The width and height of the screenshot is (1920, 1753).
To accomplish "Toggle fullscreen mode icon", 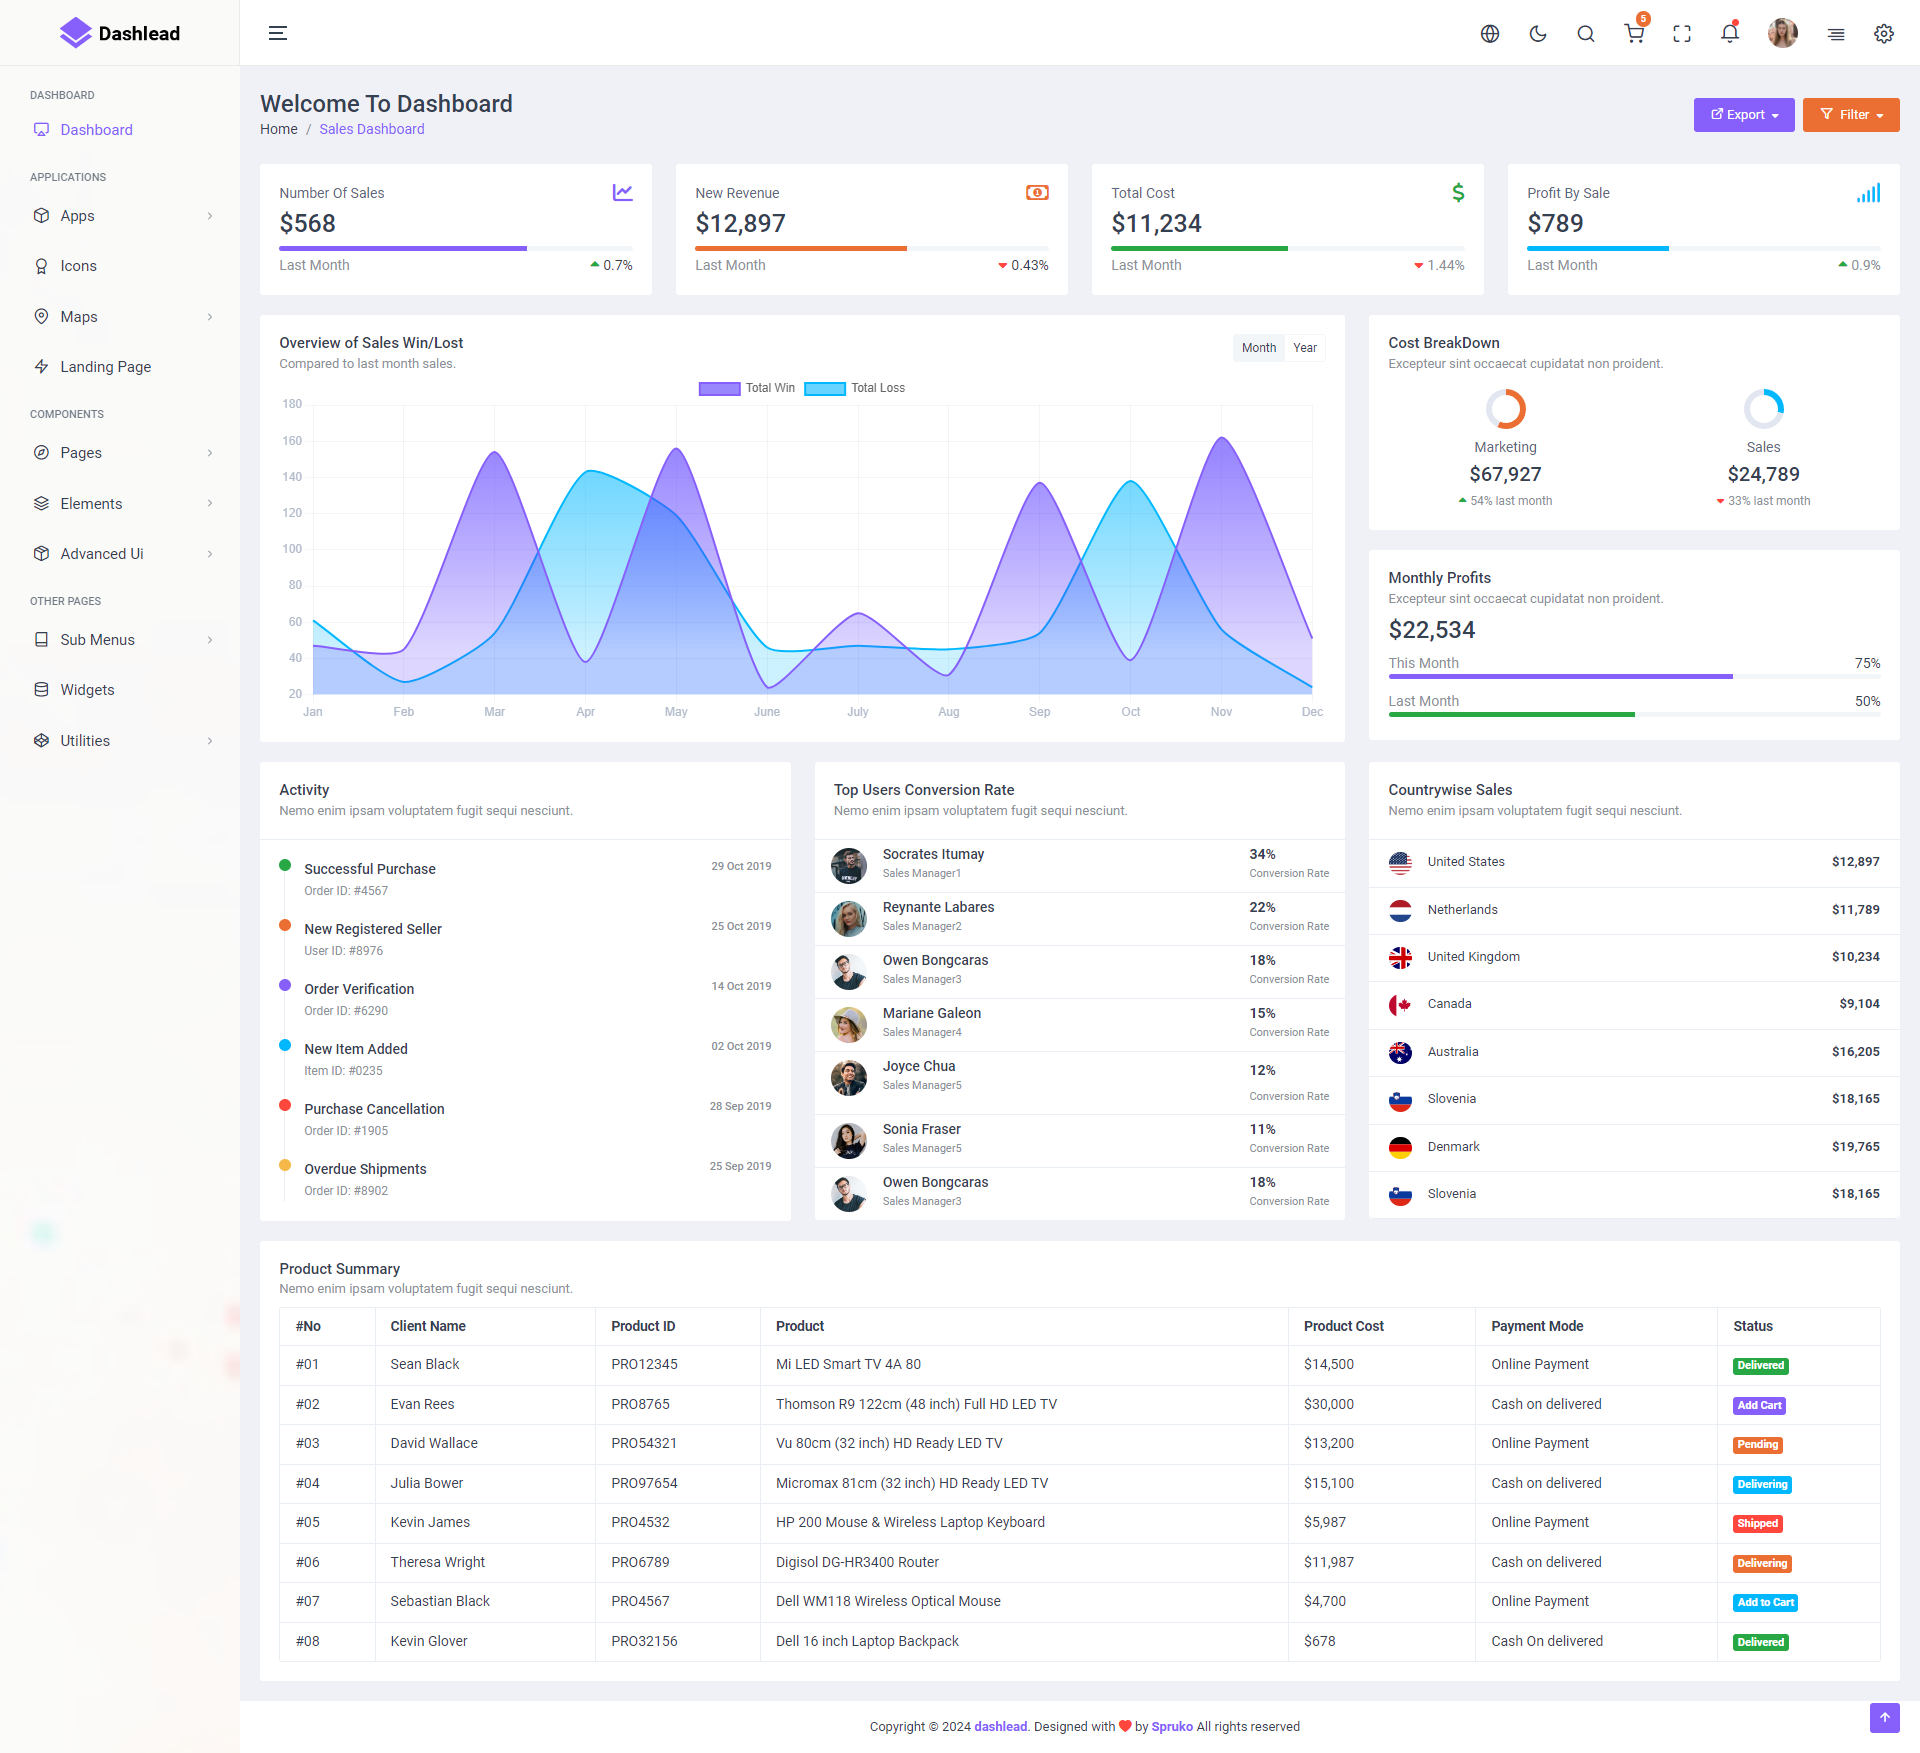I will point(1682,34).
